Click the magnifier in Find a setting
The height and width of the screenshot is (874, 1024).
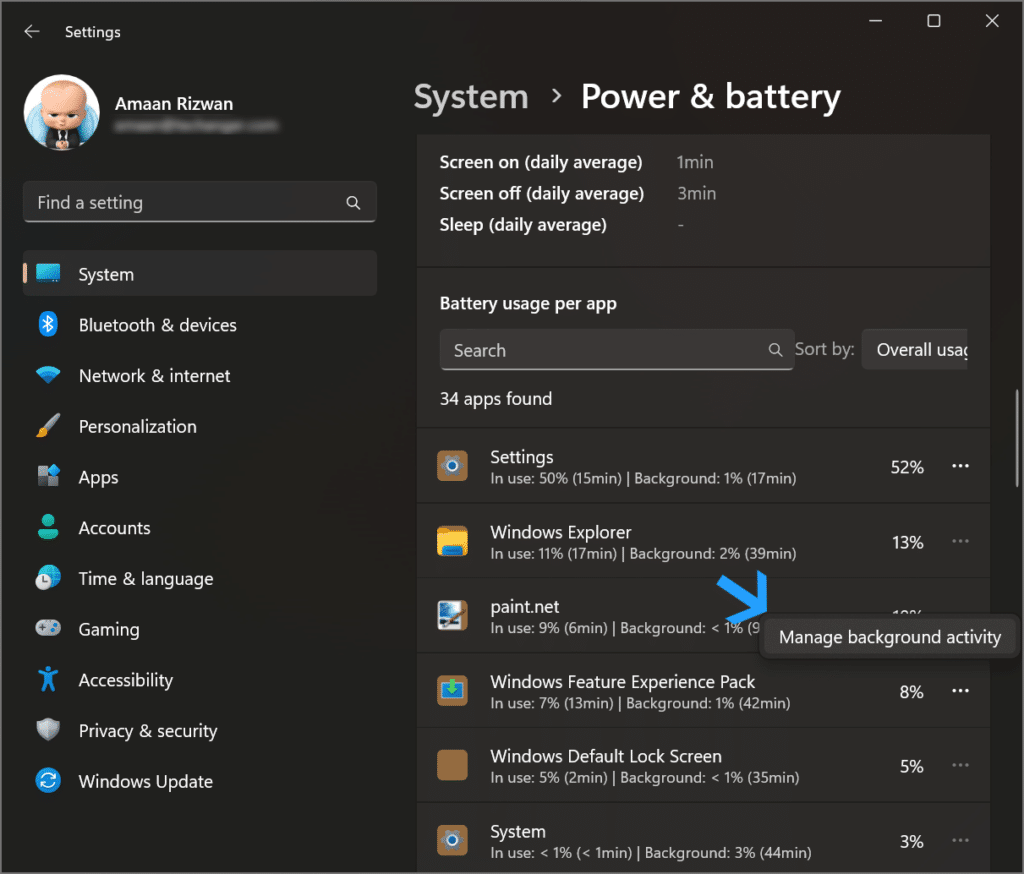pyautogui.click(x=353, y=203)
